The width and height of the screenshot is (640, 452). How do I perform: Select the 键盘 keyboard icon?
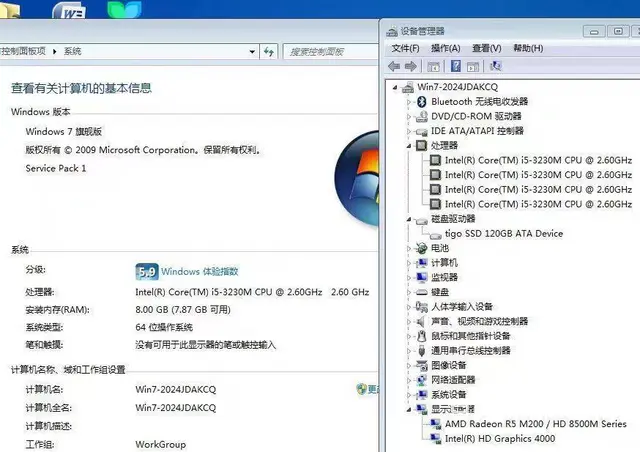pyautogui.click(x=422, y=292)
